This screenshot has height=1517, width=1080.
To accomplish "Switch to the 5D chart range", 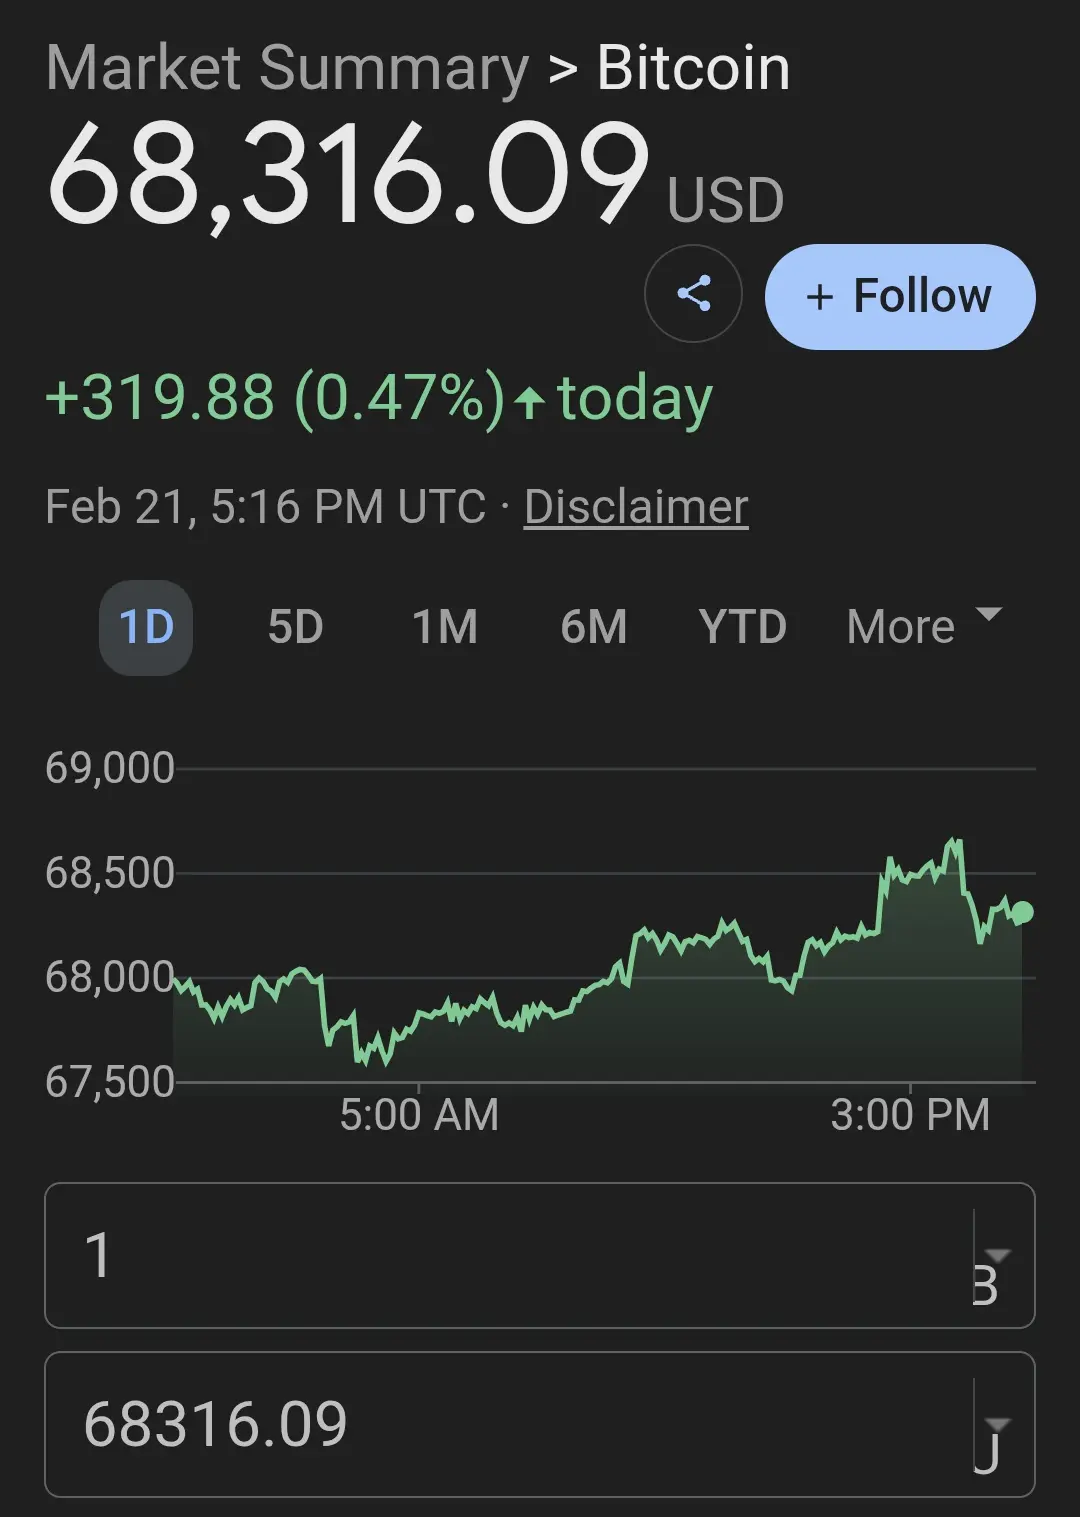I will click(x=295, y=628).
